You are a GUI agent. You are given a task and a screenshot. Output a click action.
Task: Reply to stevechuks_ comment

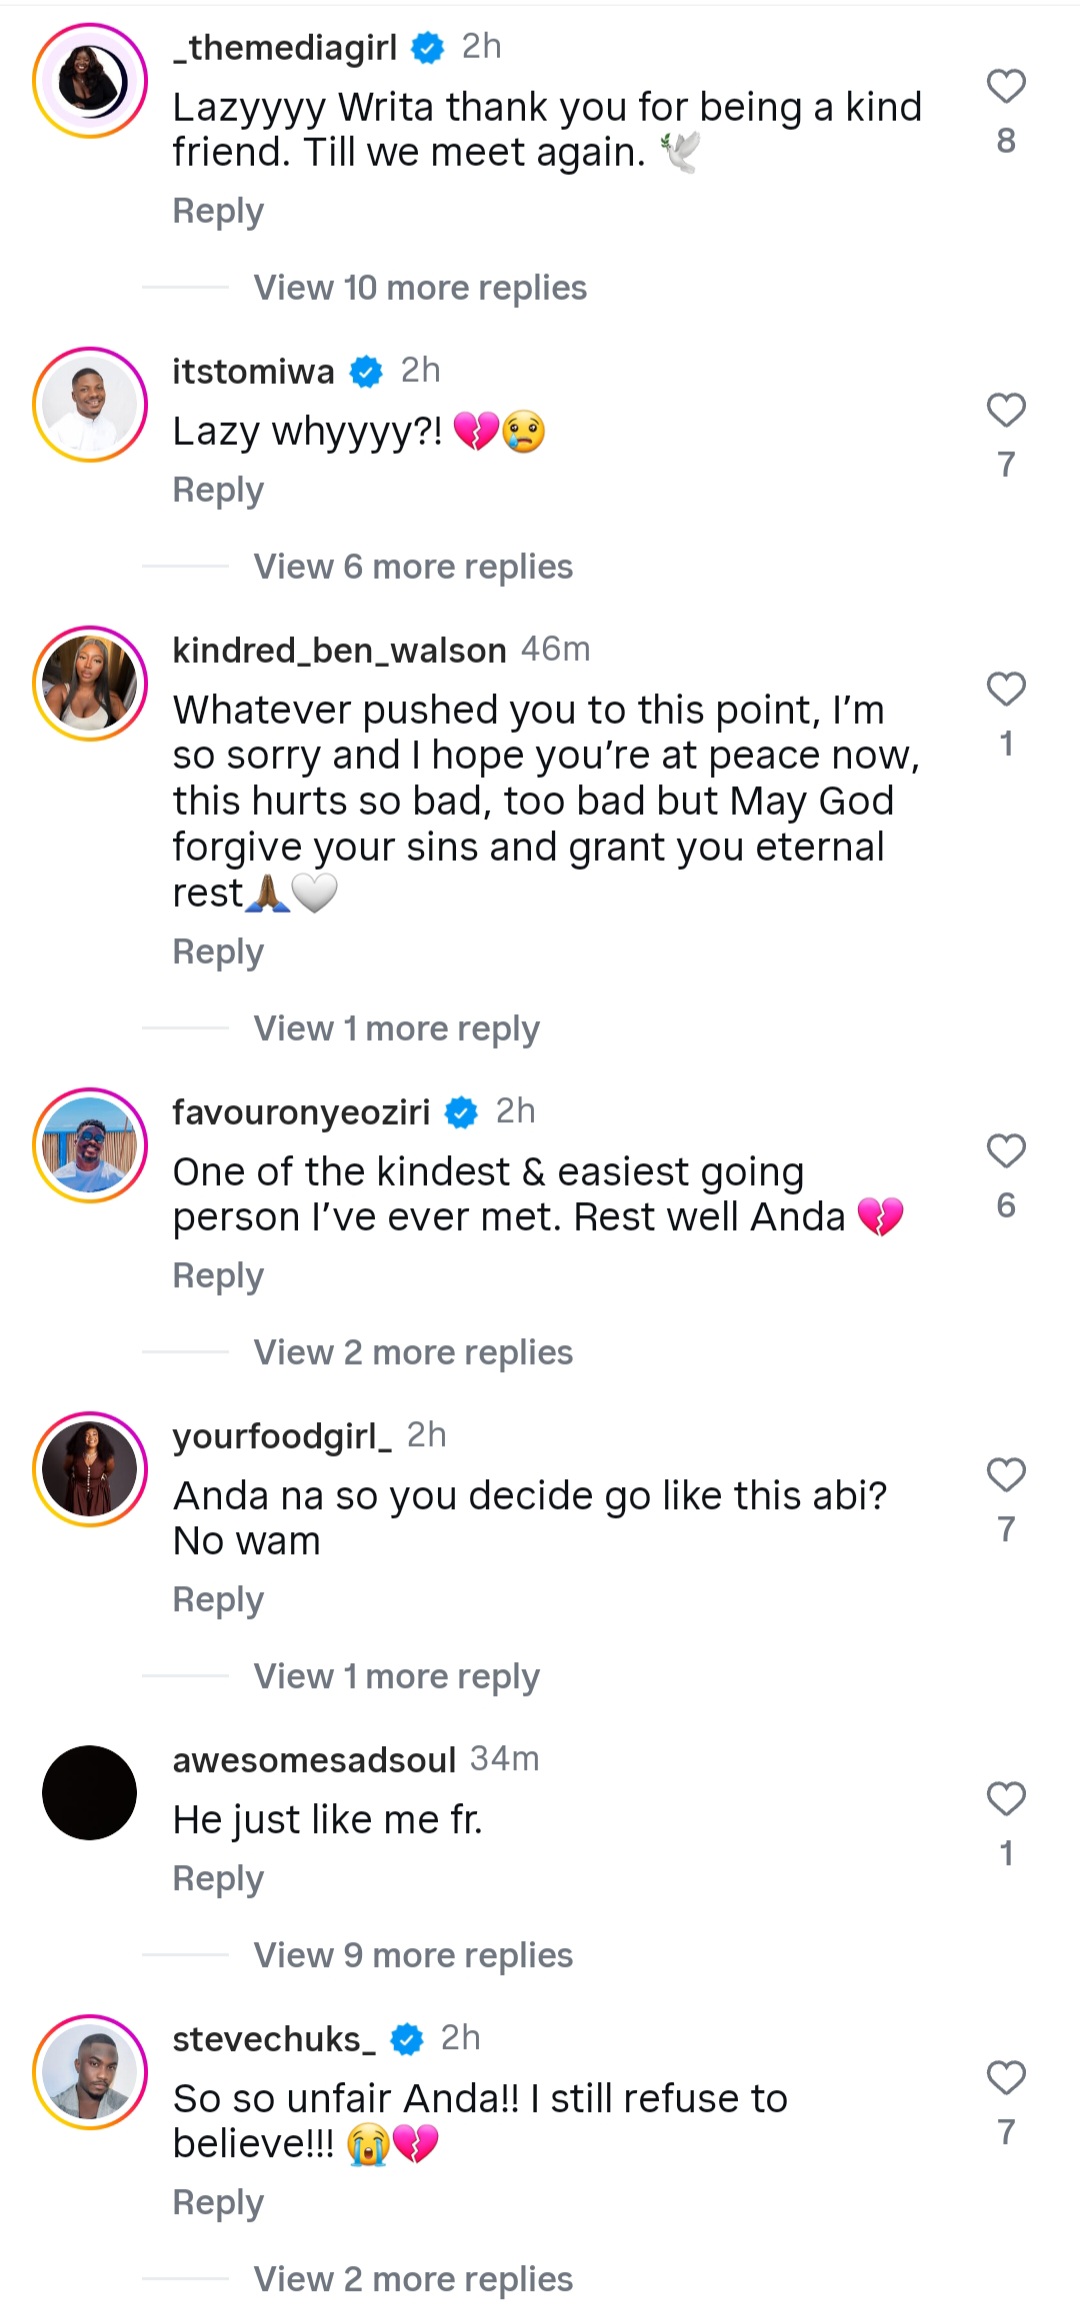tap(218, 2202)
